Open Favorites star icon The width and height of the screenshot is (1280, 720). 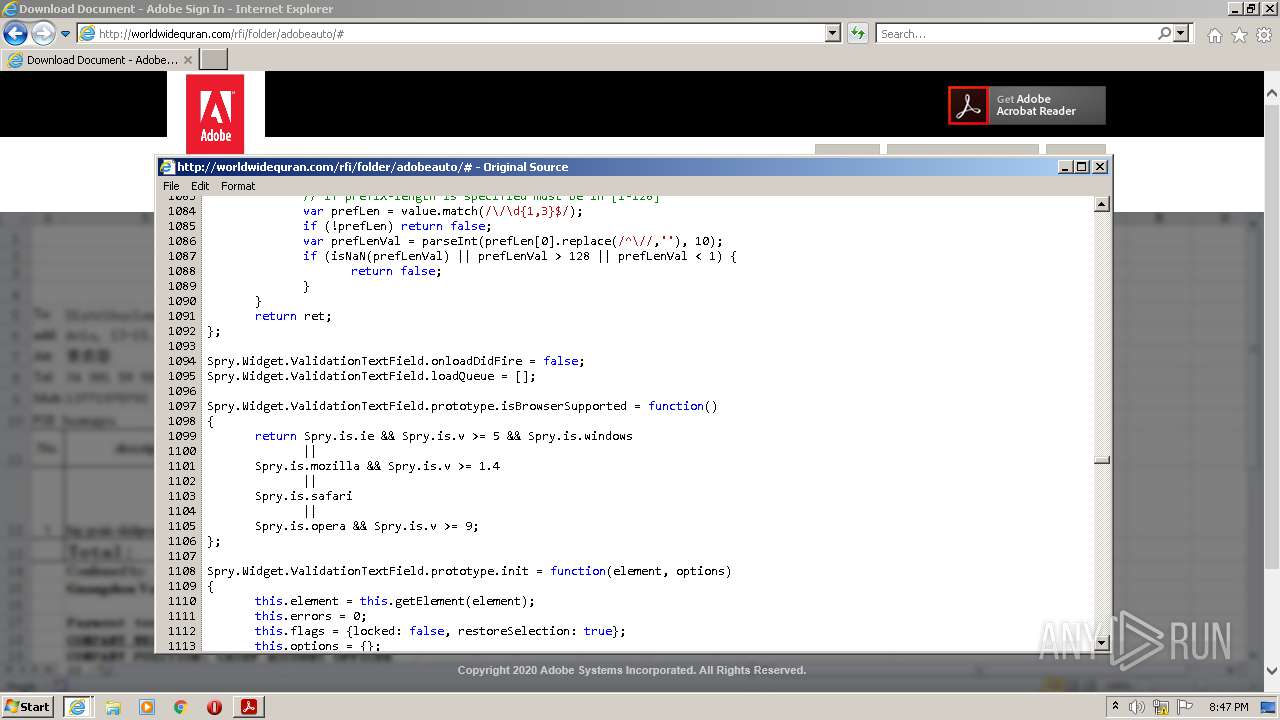click(1239, 35)
